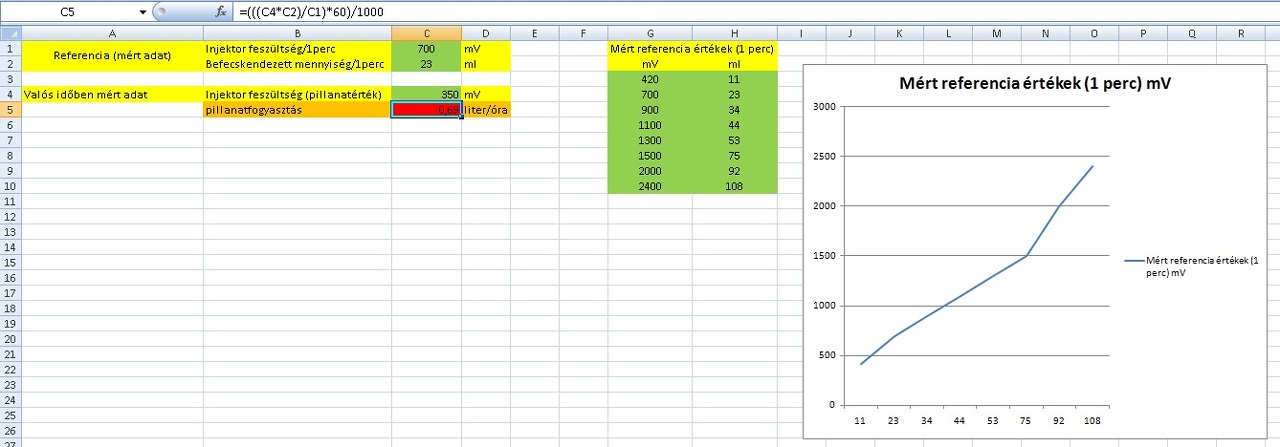Select table cell 1300

pyautogui.click(x=650, y=140)
